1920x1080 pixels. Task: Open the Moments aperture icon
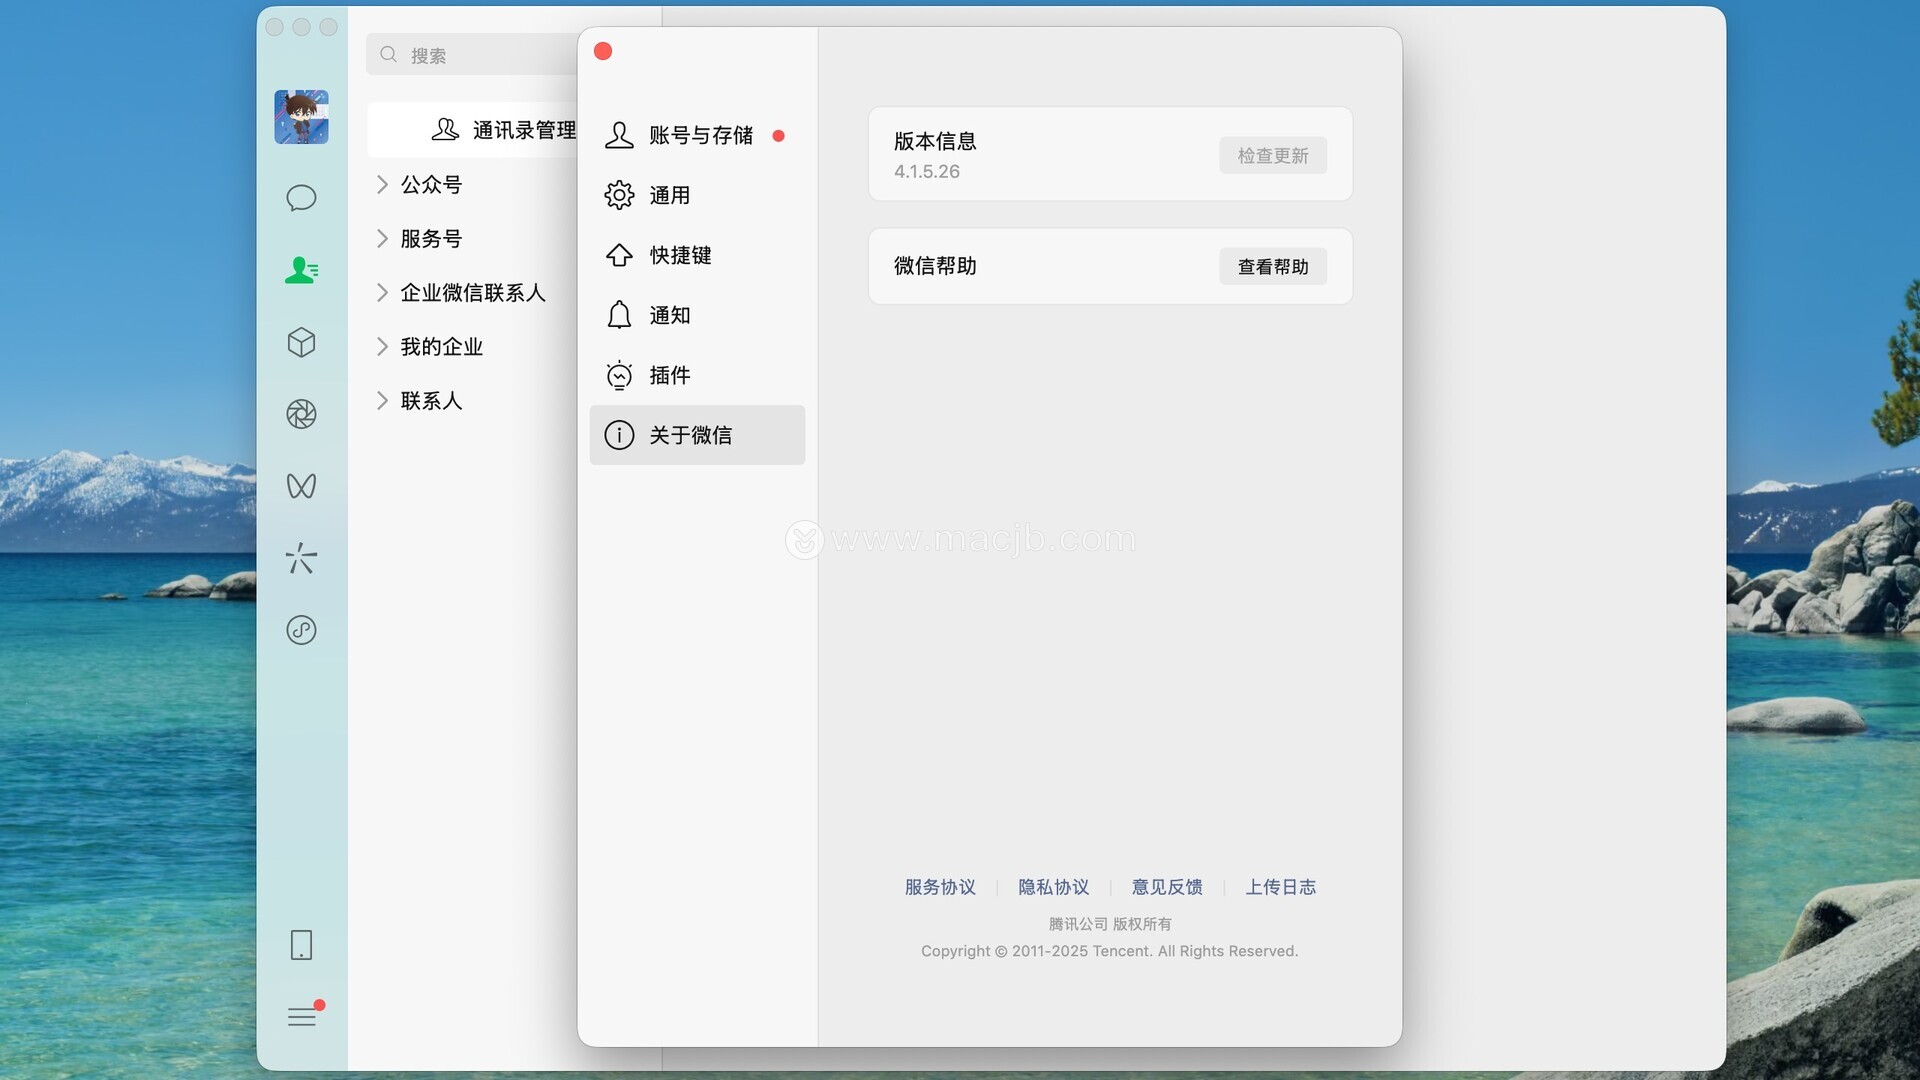[301, 414]
